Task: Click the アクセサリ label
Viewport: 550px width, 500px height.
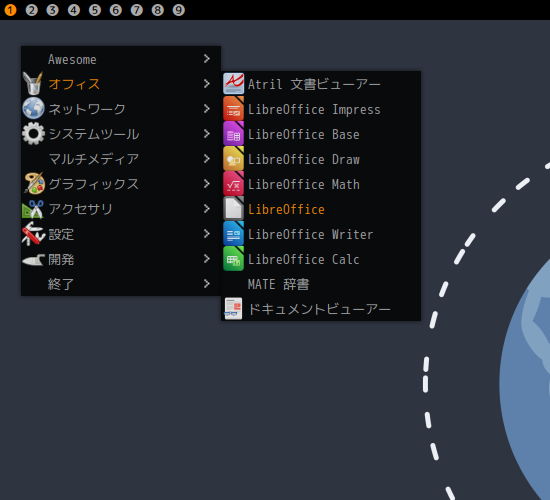Action: pos(81,209)
